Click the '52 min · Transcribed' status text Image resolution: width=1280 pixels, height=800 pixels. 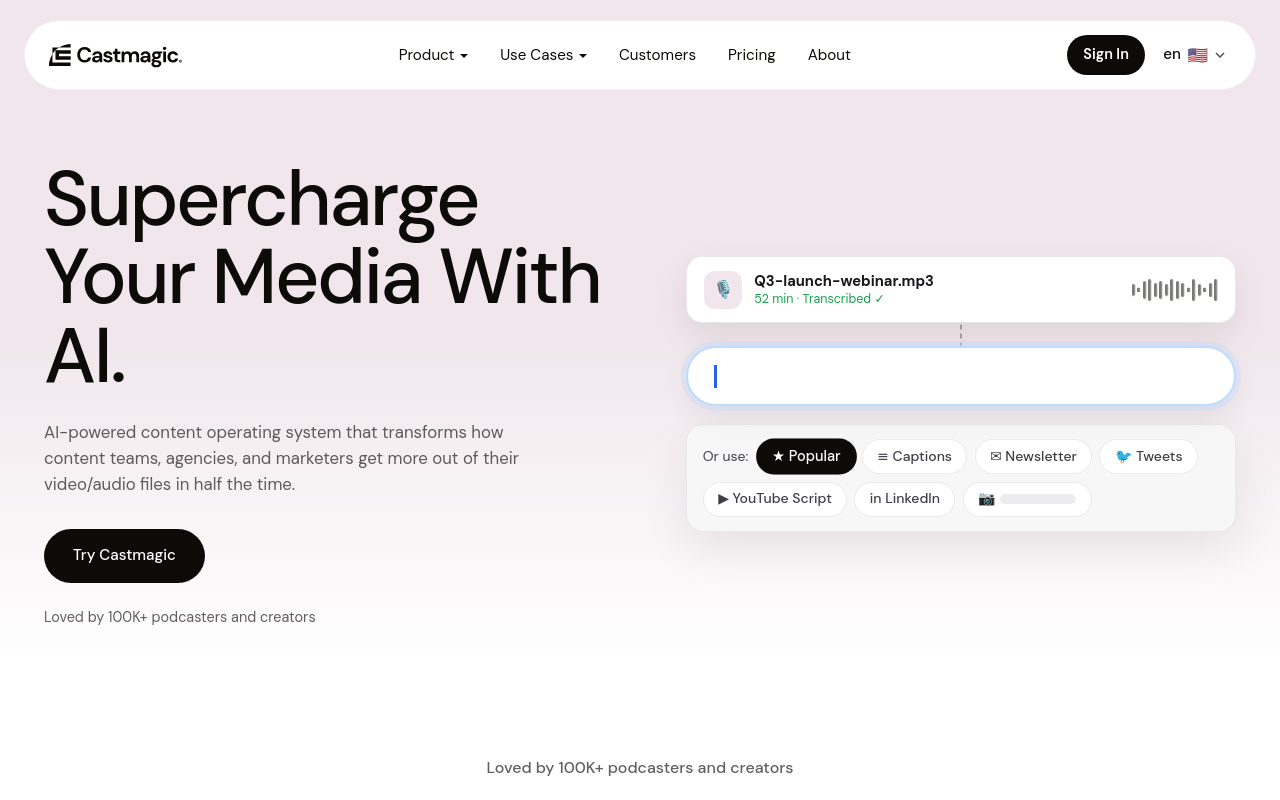click(x=819, y=299)
